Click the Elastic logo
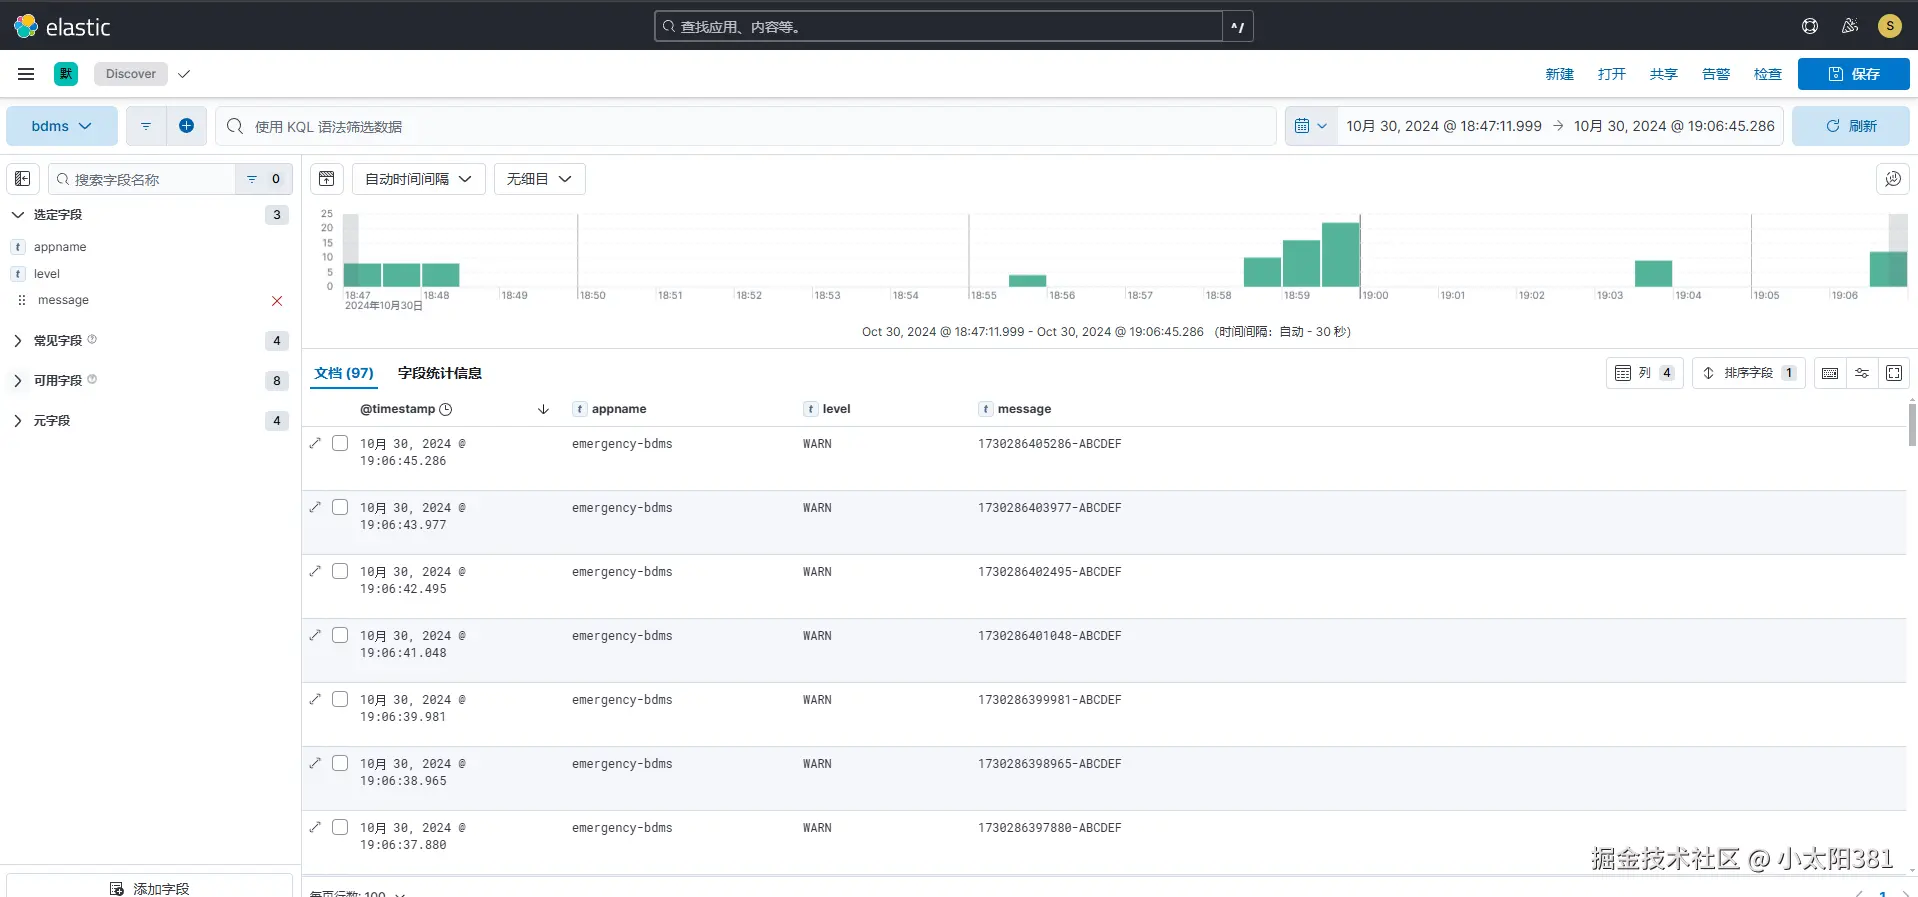The height and width of the screenshot is (897, 1918). click(62, 27)
